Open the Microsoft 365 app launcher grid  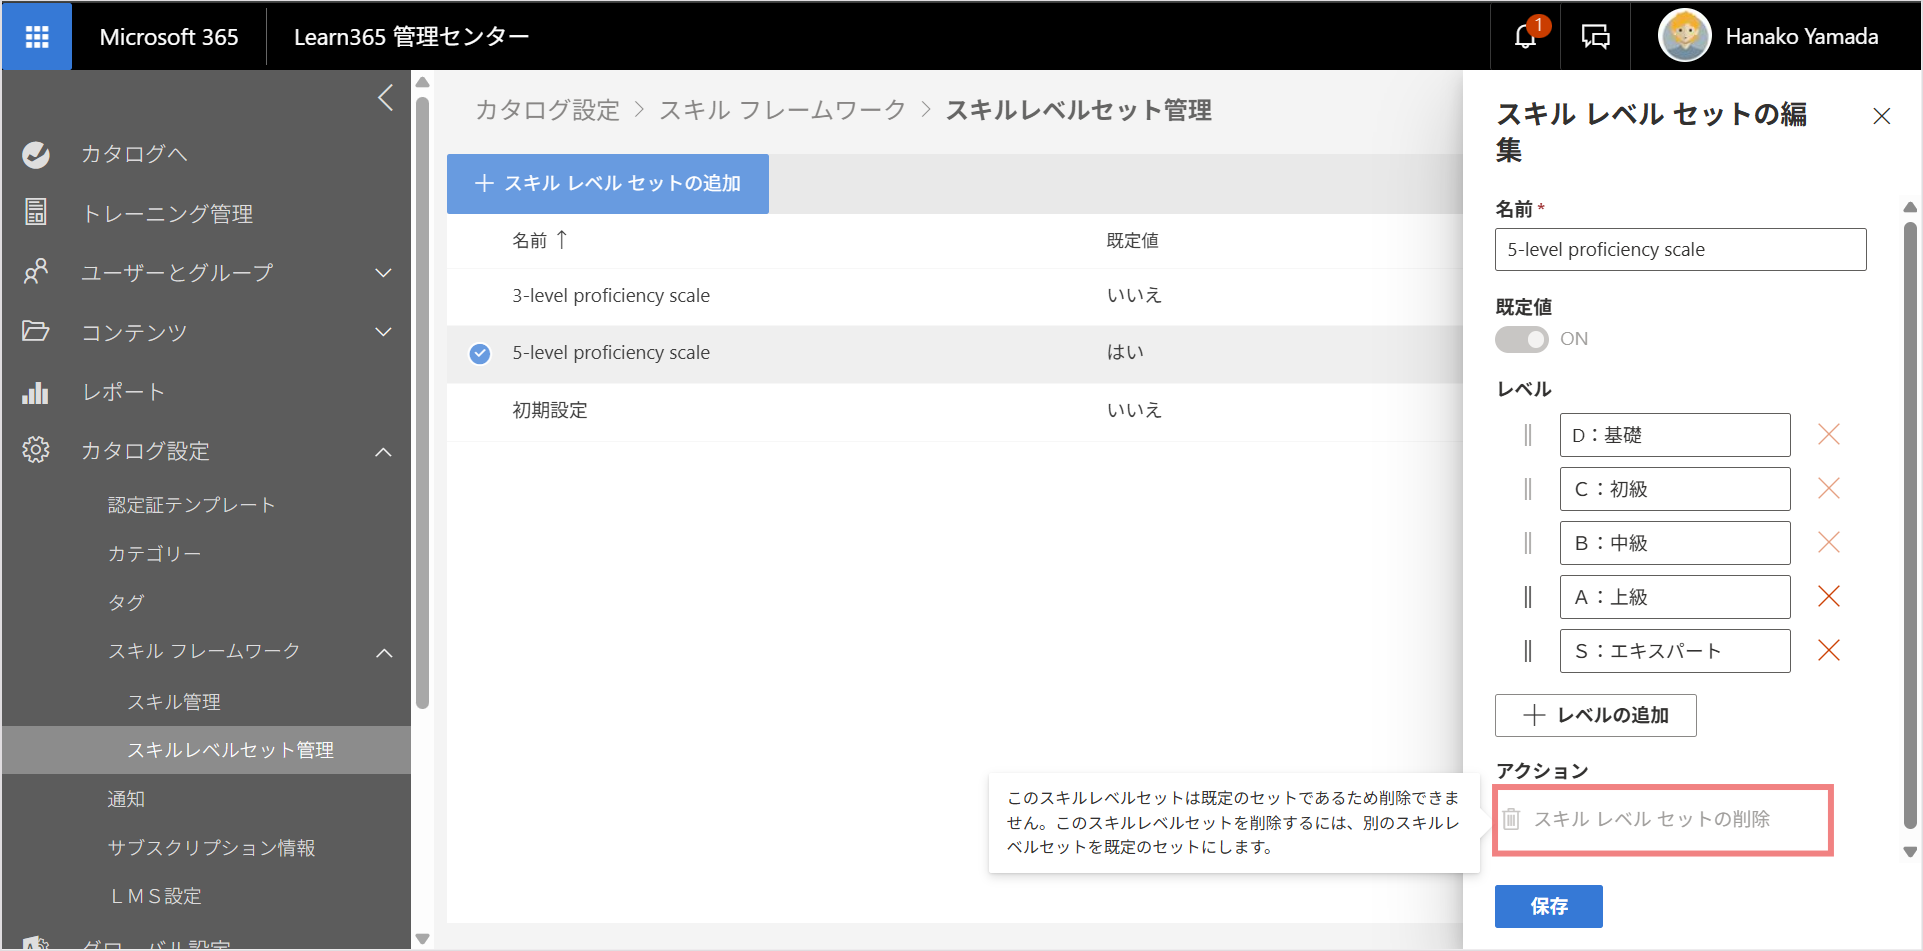coord(37,37)
